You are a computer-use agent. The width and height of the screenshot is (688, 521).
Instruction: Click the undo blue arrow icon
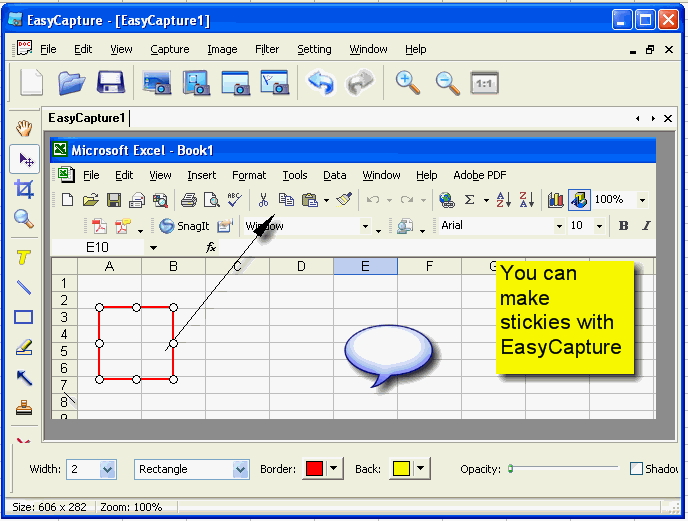click(x=321, y=82)
